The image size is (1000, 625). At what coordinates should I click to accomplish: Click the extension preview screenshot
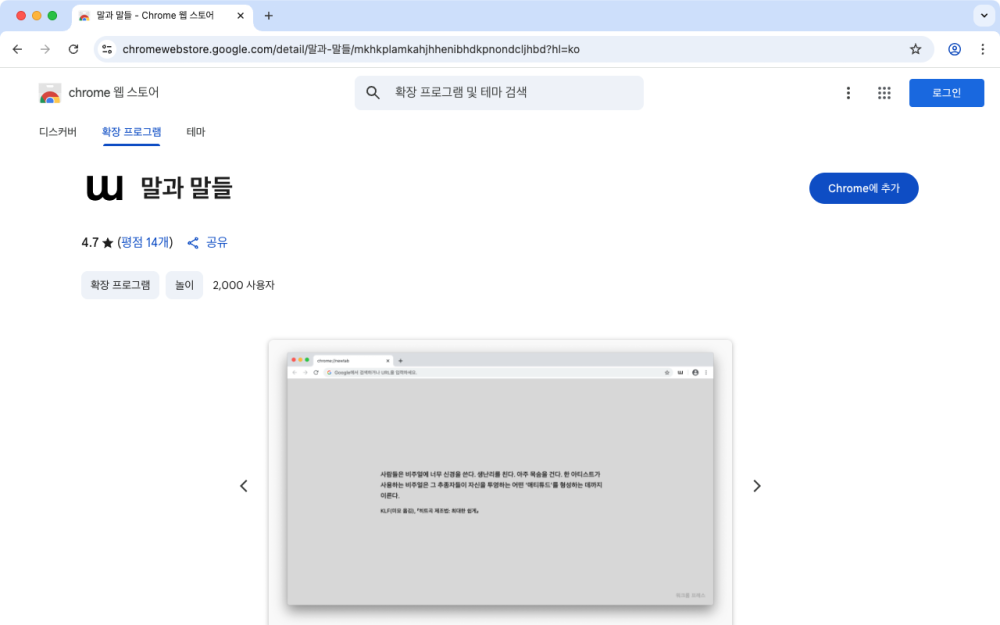[x=500, y=478]
